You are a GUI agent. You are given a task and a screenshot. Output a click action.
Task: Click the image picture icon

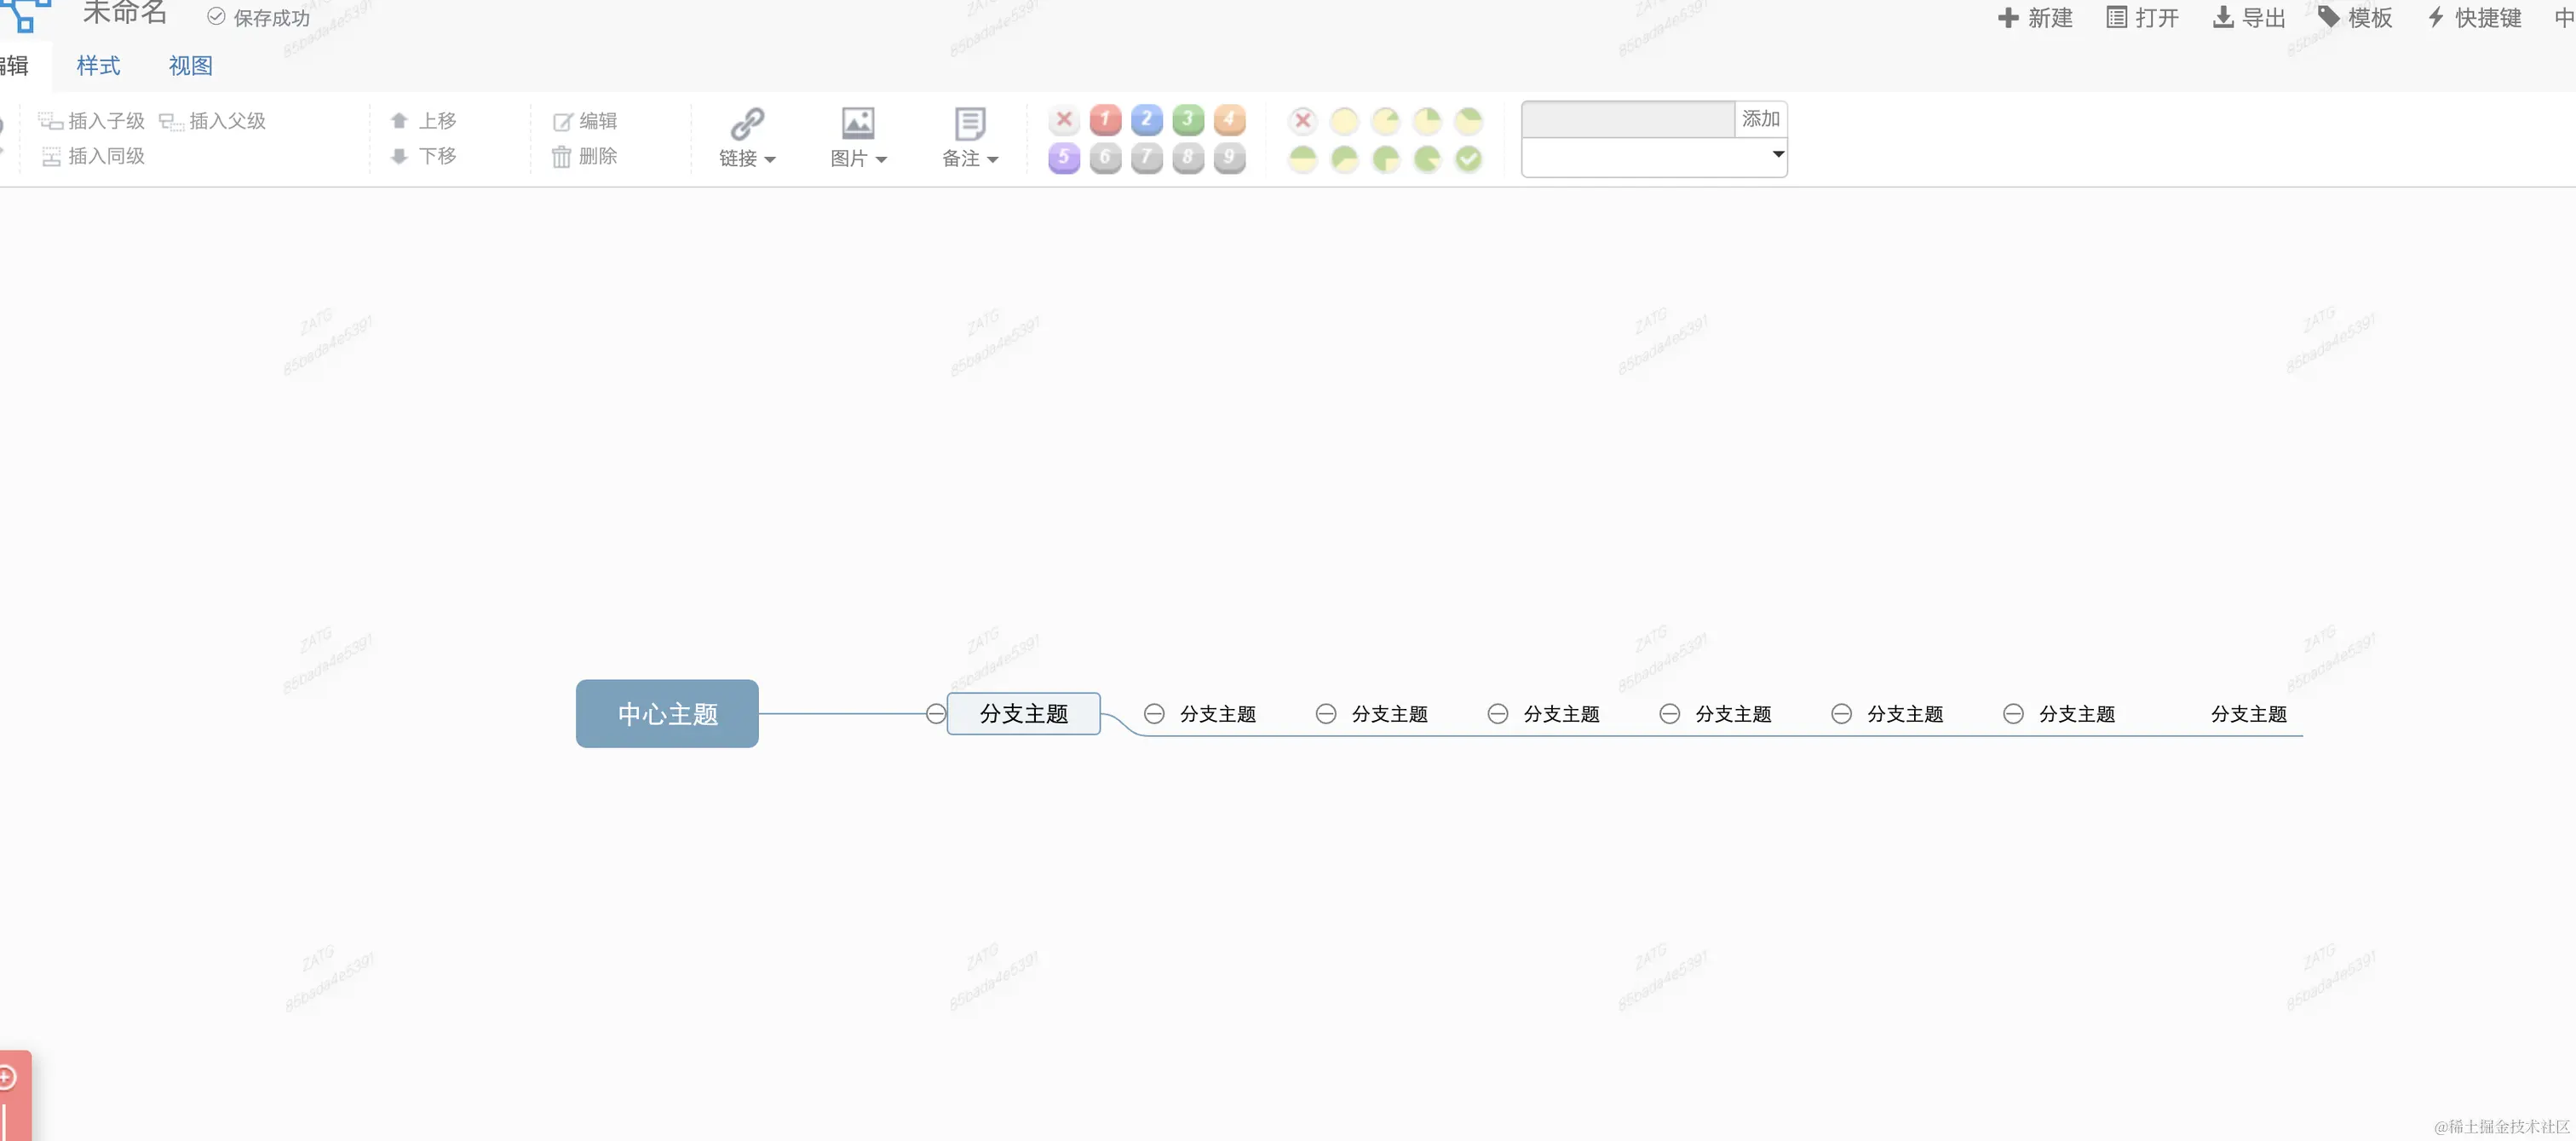858,124
